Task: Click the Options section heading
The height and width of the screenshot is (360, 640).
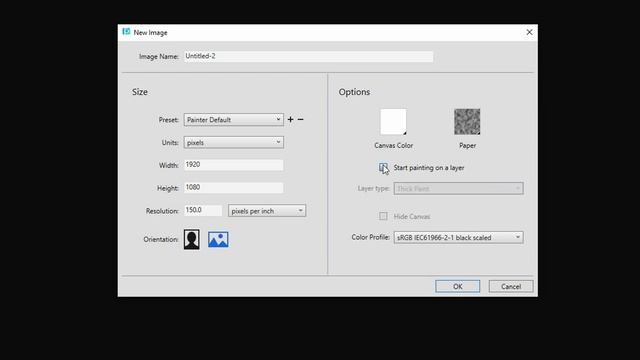Action: coord(354,92)
